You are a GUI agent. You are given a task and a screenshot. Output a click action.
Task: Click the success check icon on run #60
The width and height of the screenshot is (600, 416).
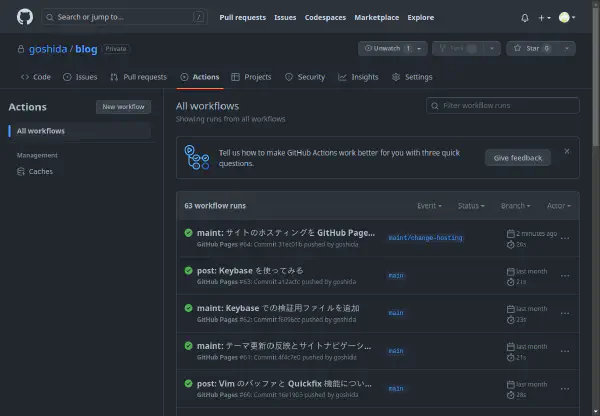188,383
